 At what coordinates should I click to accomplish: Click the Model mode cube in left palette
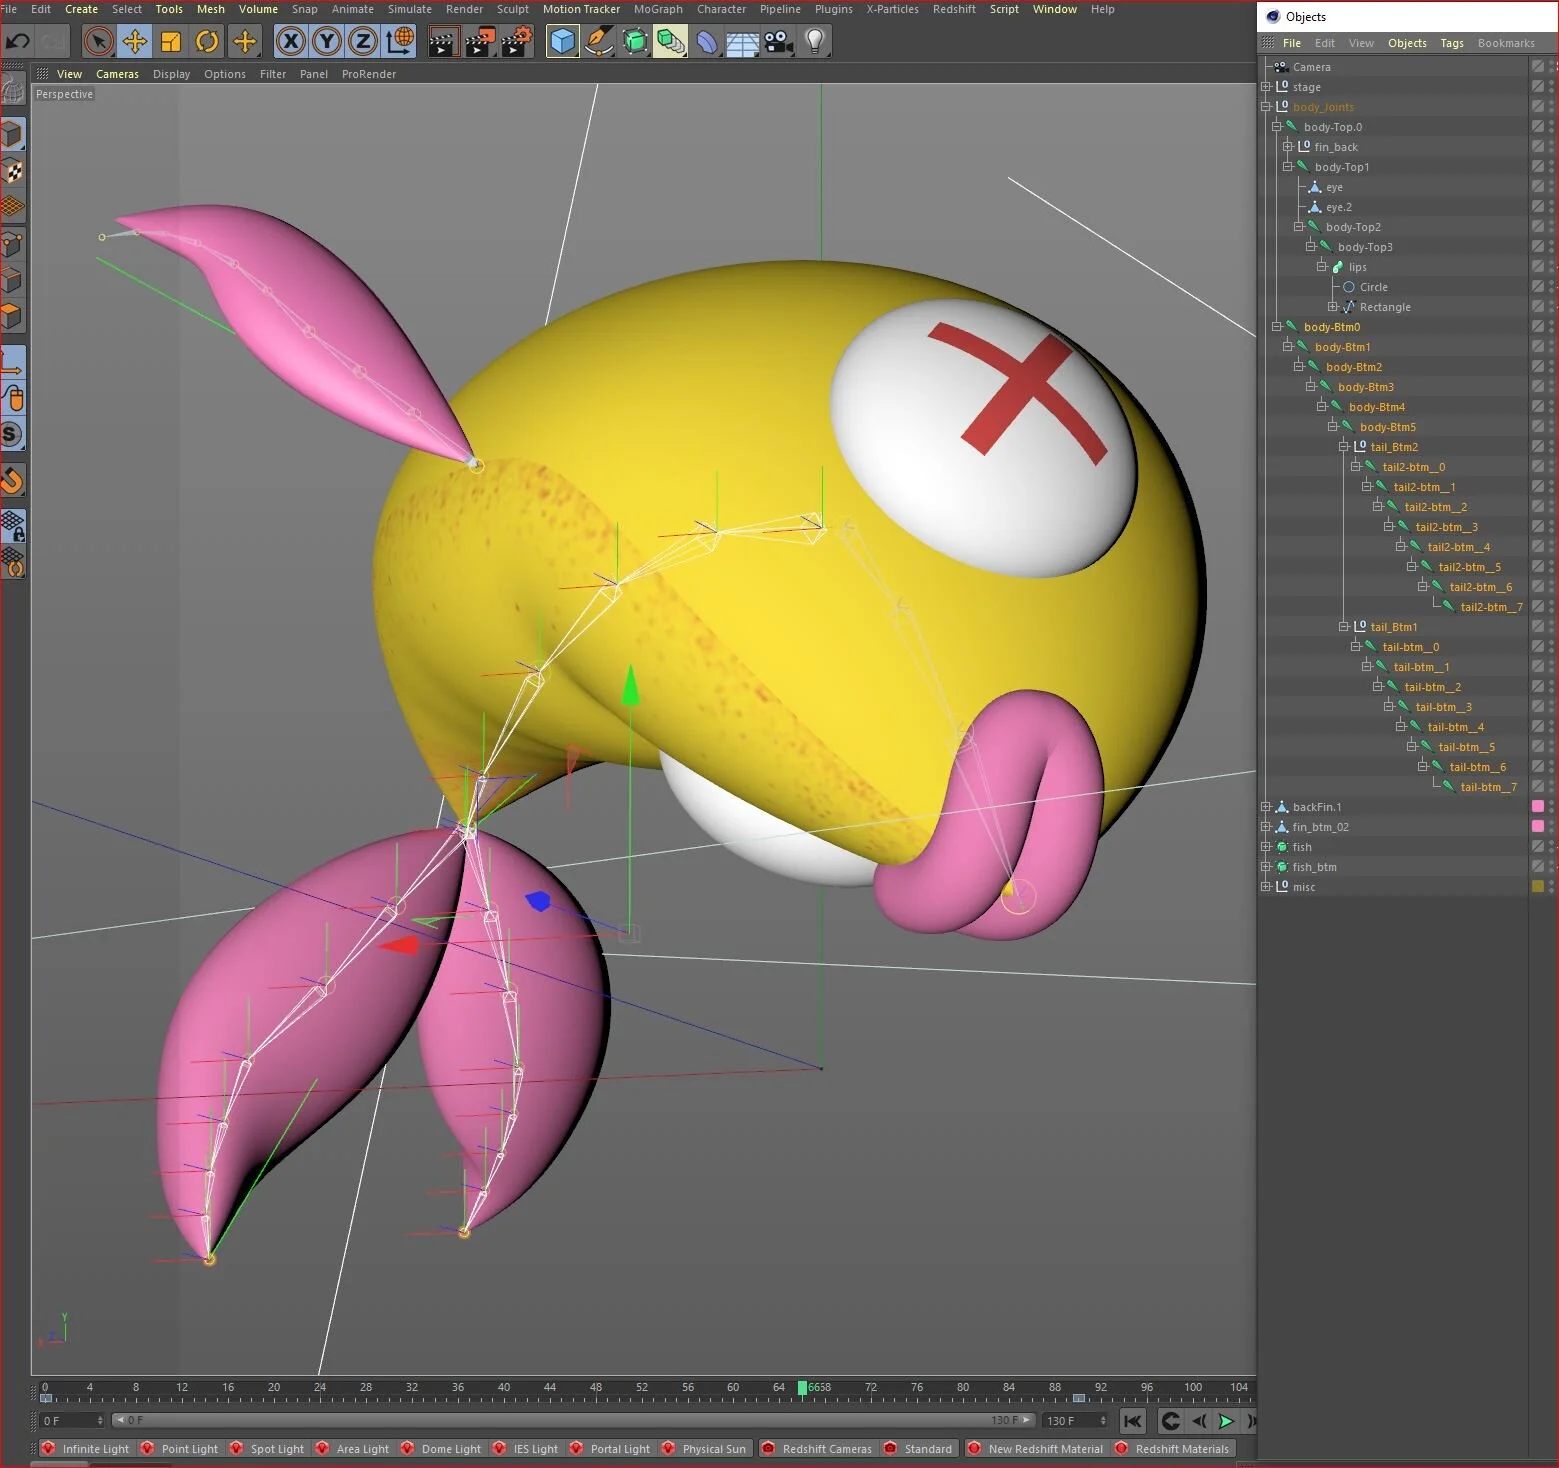click(12, 134)
